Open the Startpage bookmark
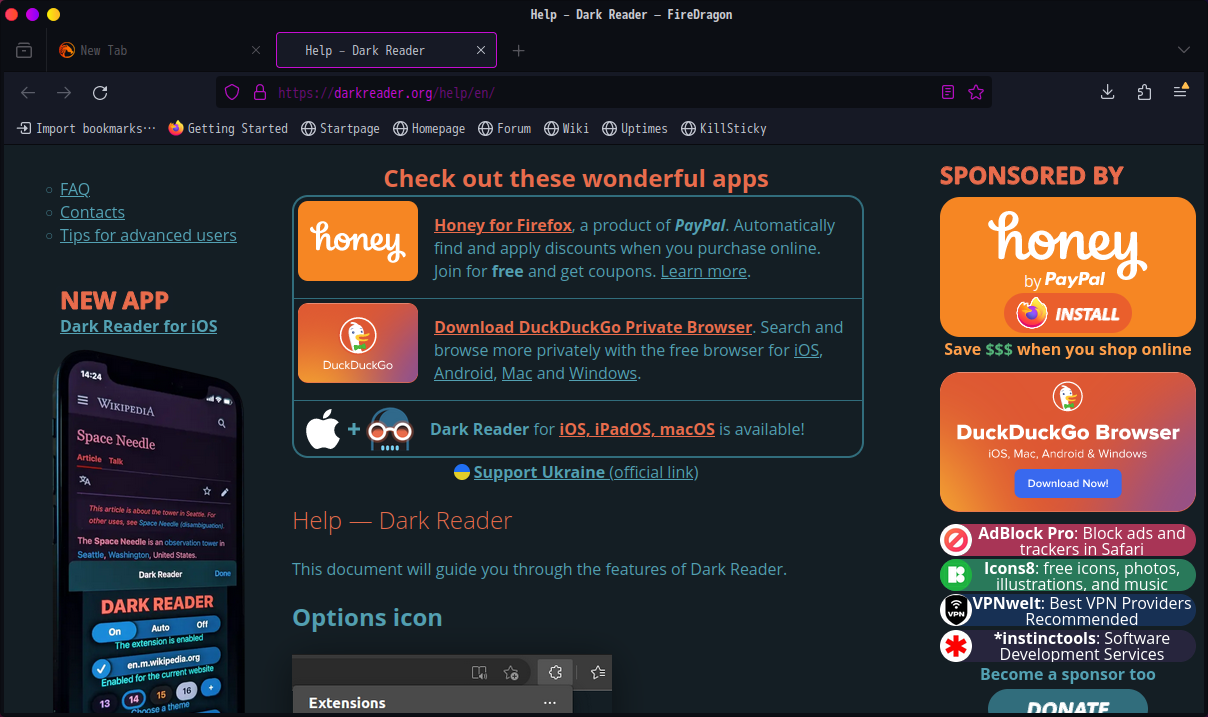The width and height of the screenshot is (1208, 717). pos(341,128)
